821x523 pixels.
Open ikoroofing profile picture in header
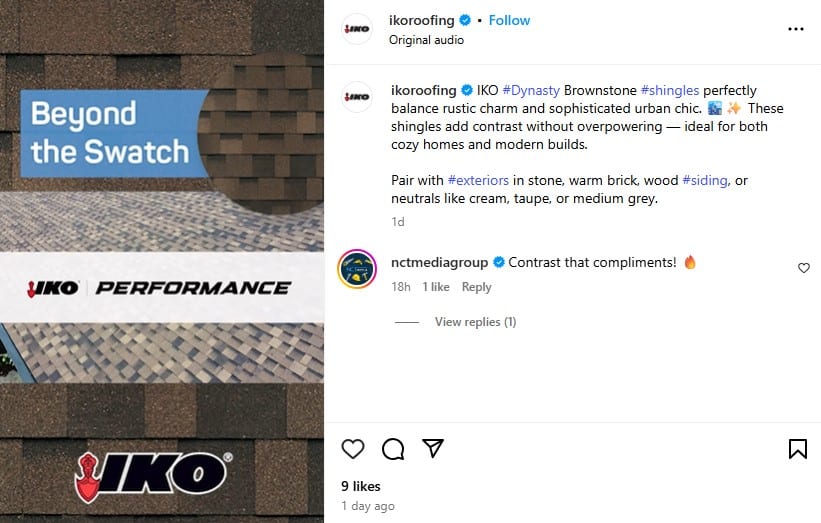pos(357,29)
